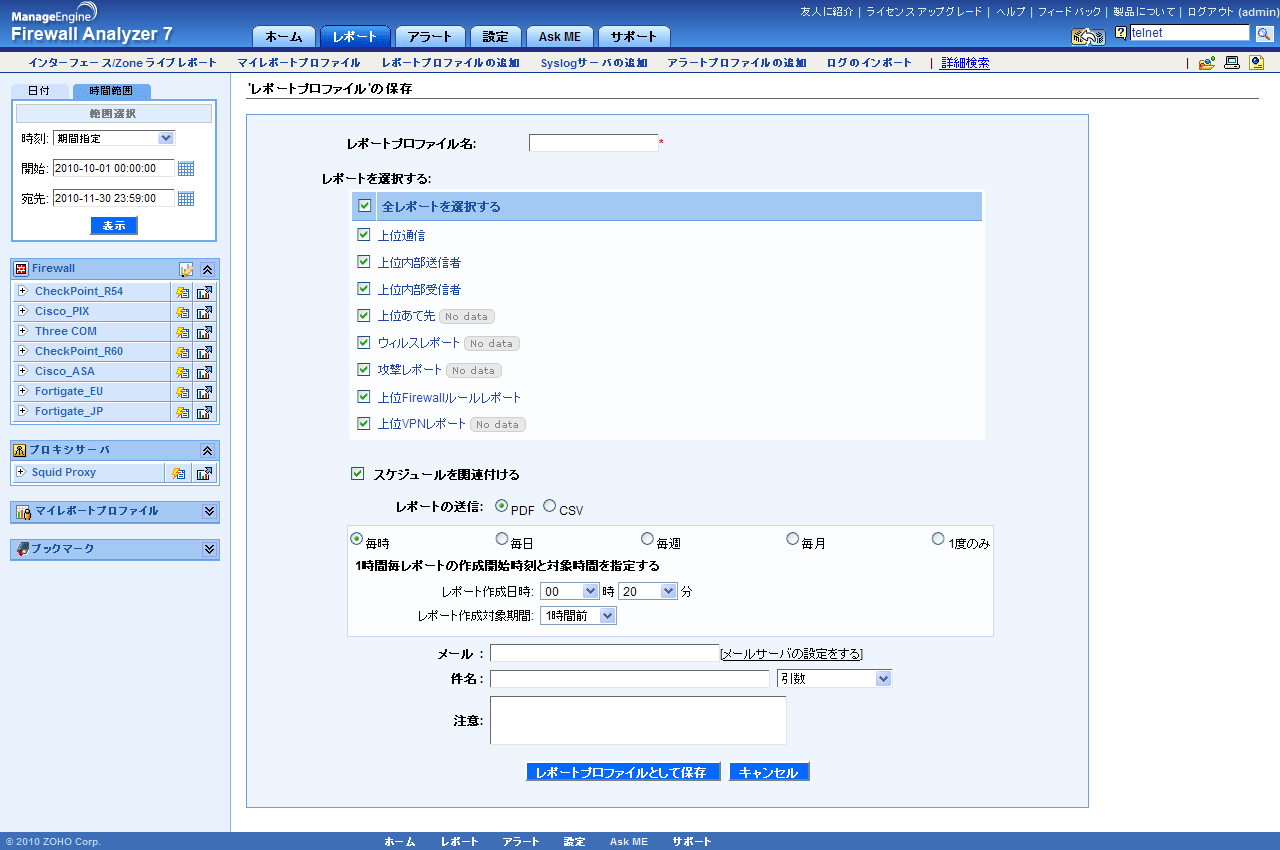Click the lightning icon for Cisco_ASA
Image resolution: width=1280 pixels, height=850 pixels.
point(182,373)
